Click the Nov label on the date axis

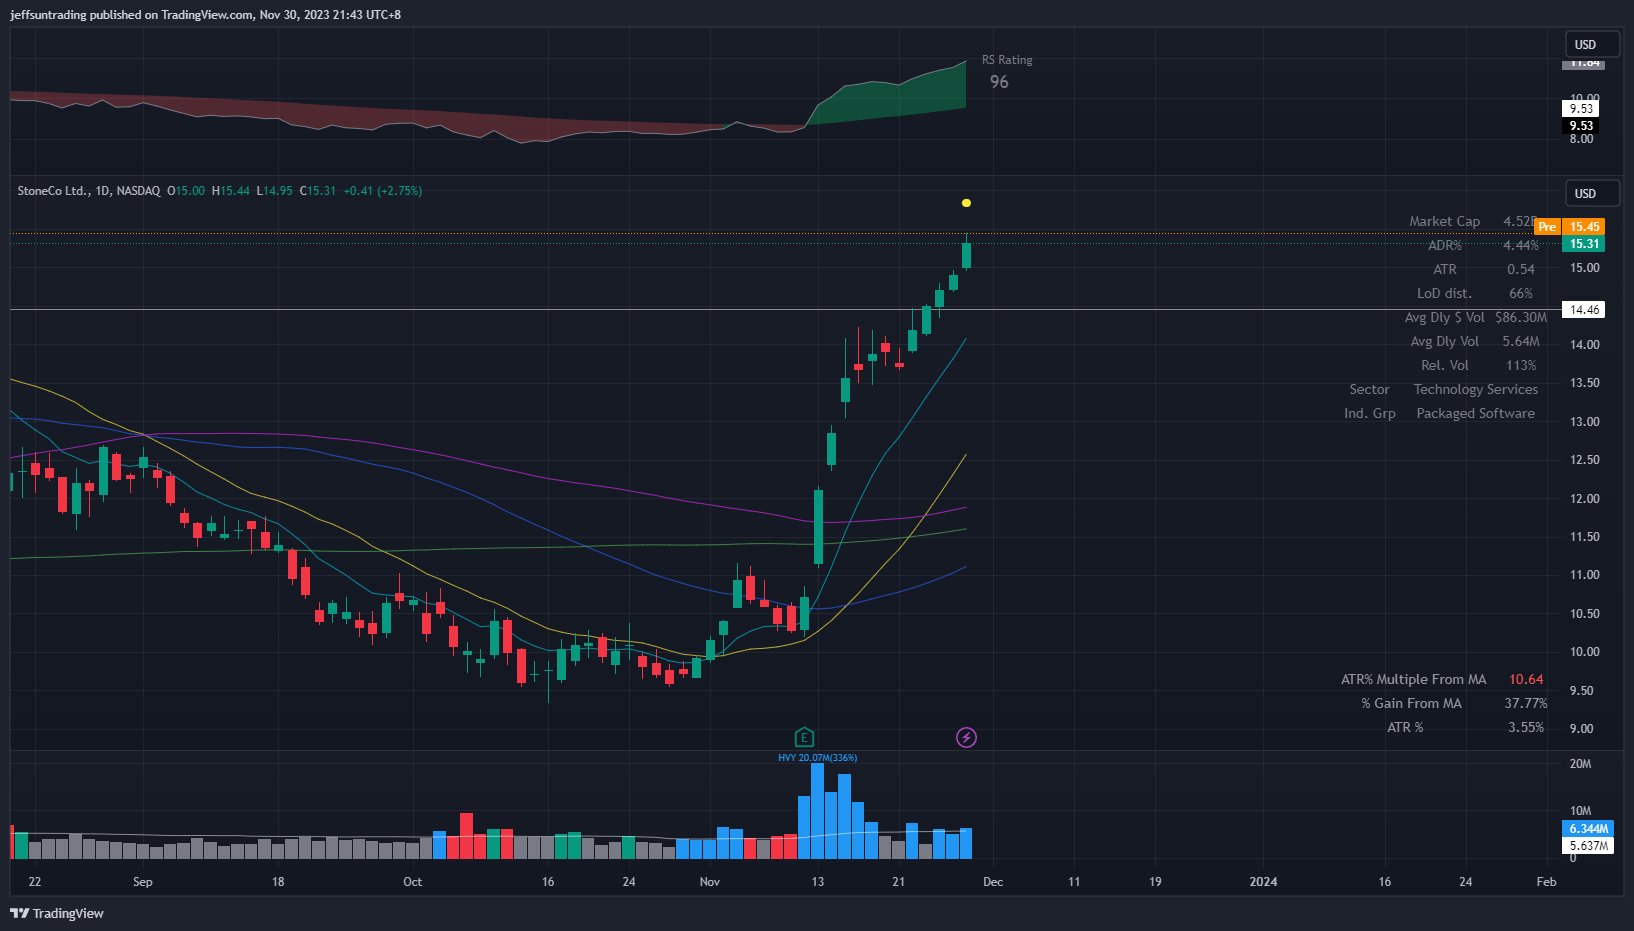click(709, 882)
